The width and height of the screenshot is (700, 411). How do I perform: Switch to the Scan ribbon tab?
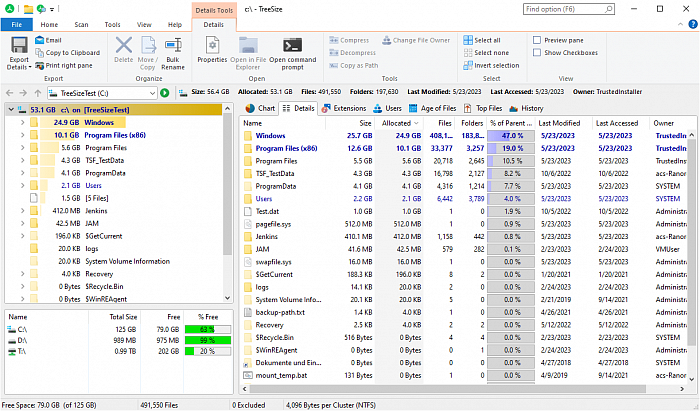coord(81,25)
